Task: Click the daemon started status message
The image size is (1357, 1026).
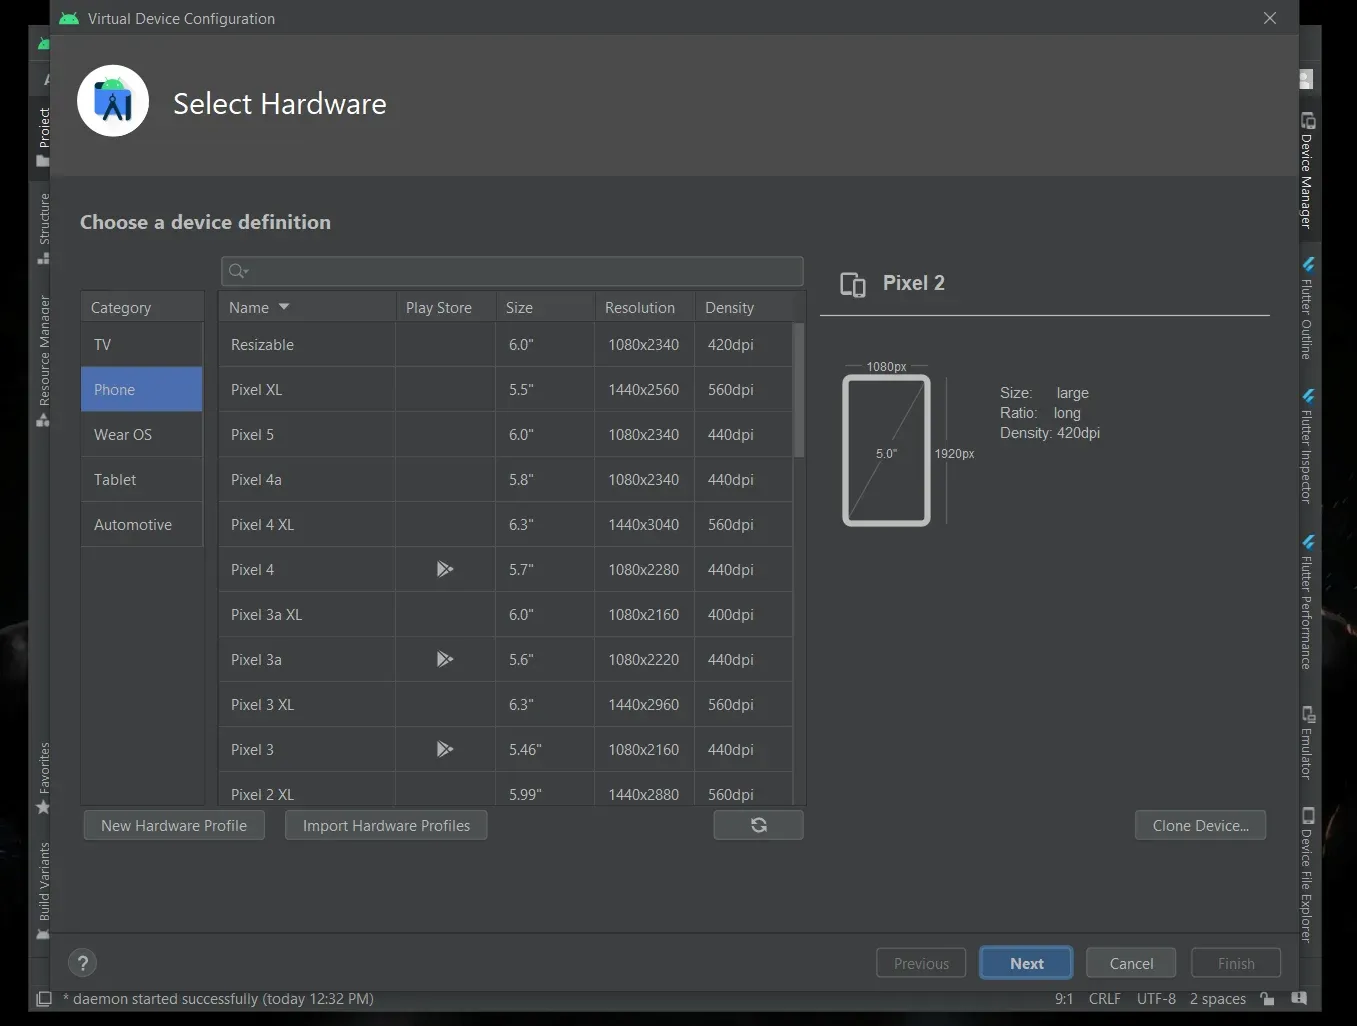Action: coord(218,999)
